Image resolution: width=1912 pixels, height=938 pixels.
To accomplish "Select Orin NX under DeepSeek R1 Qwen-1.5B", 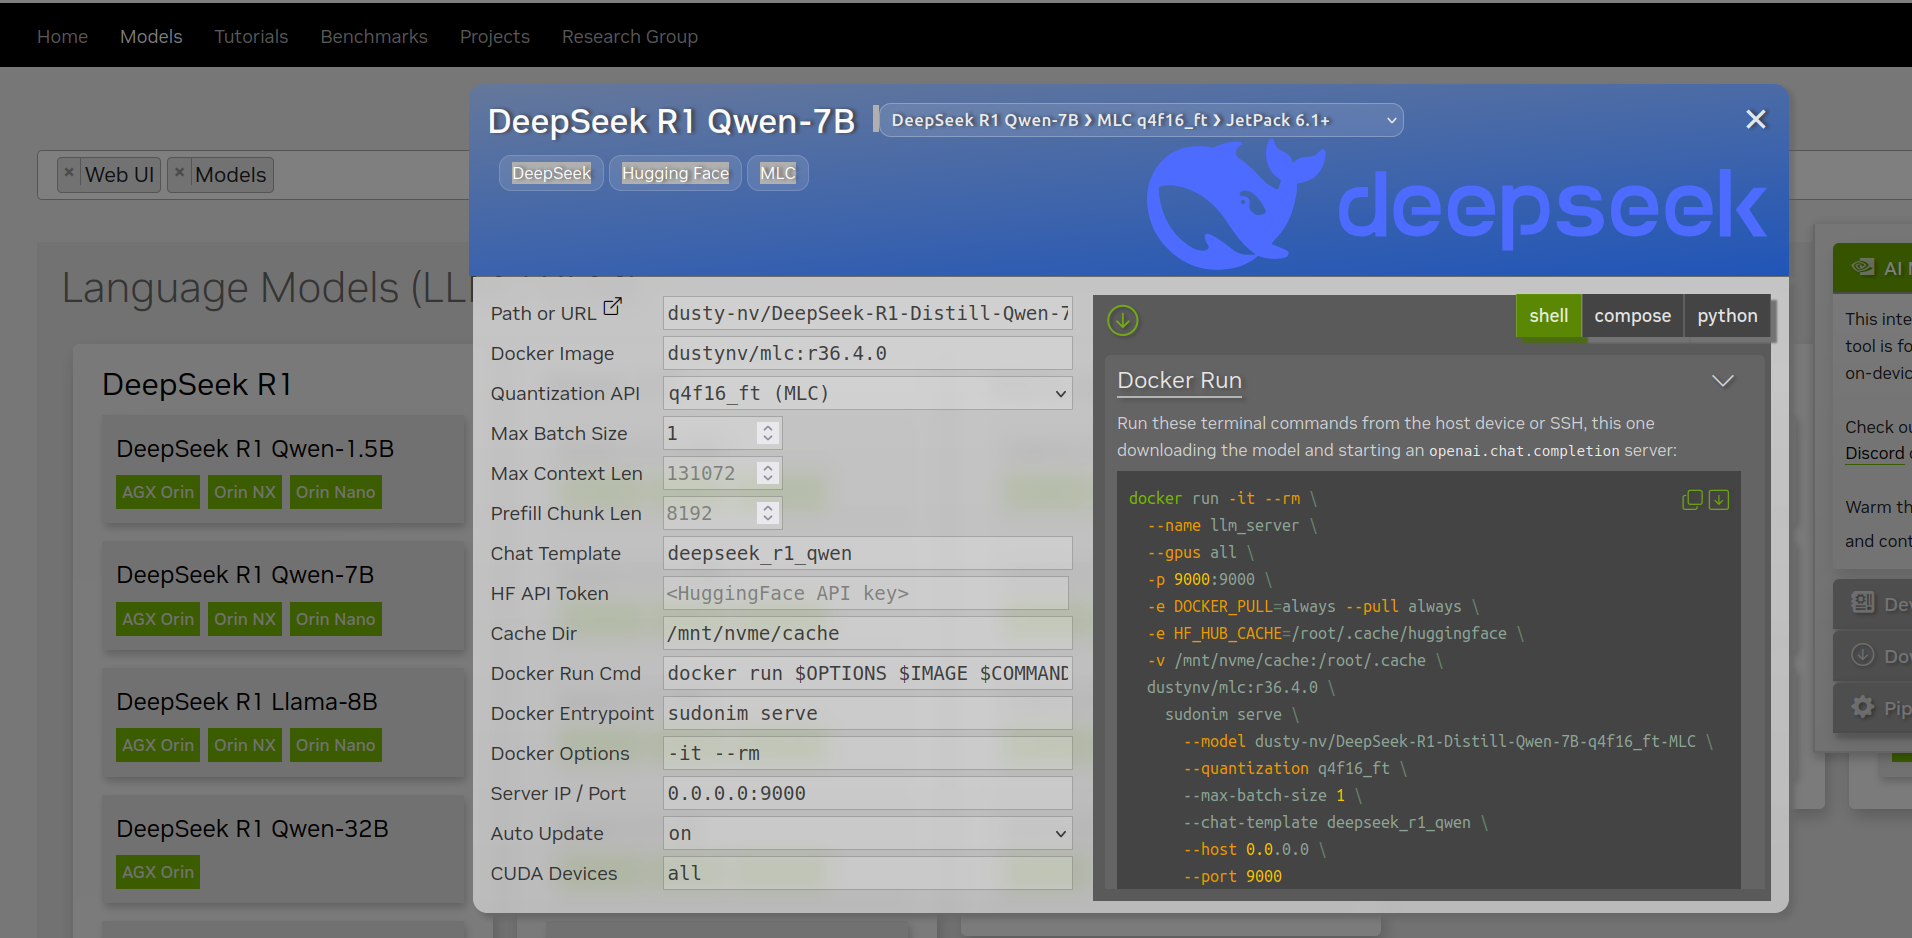I will [x=245, y=492].
